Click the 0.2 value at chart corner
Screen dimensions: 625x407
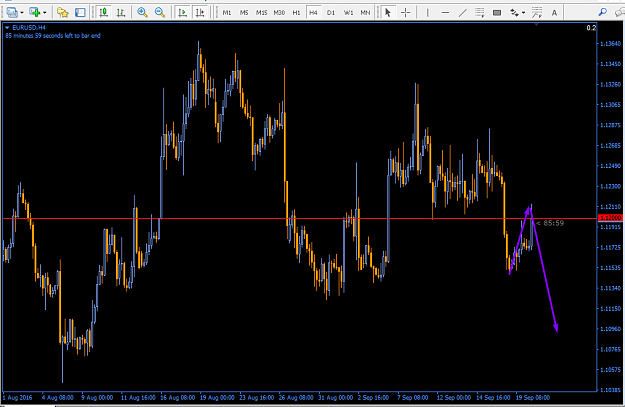[x=591, y=28]
